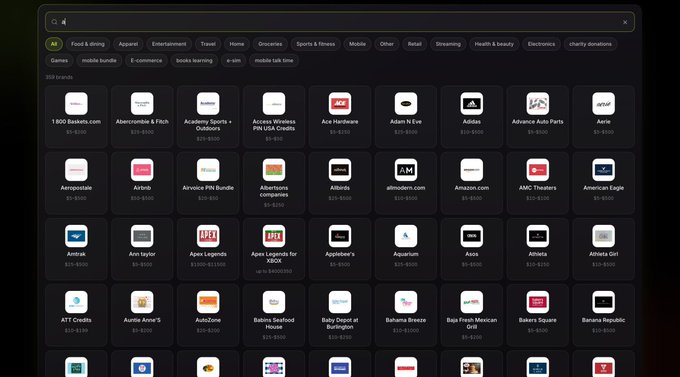Show the Games category
Screen dimensions: 680x377
tap(59, 60)
